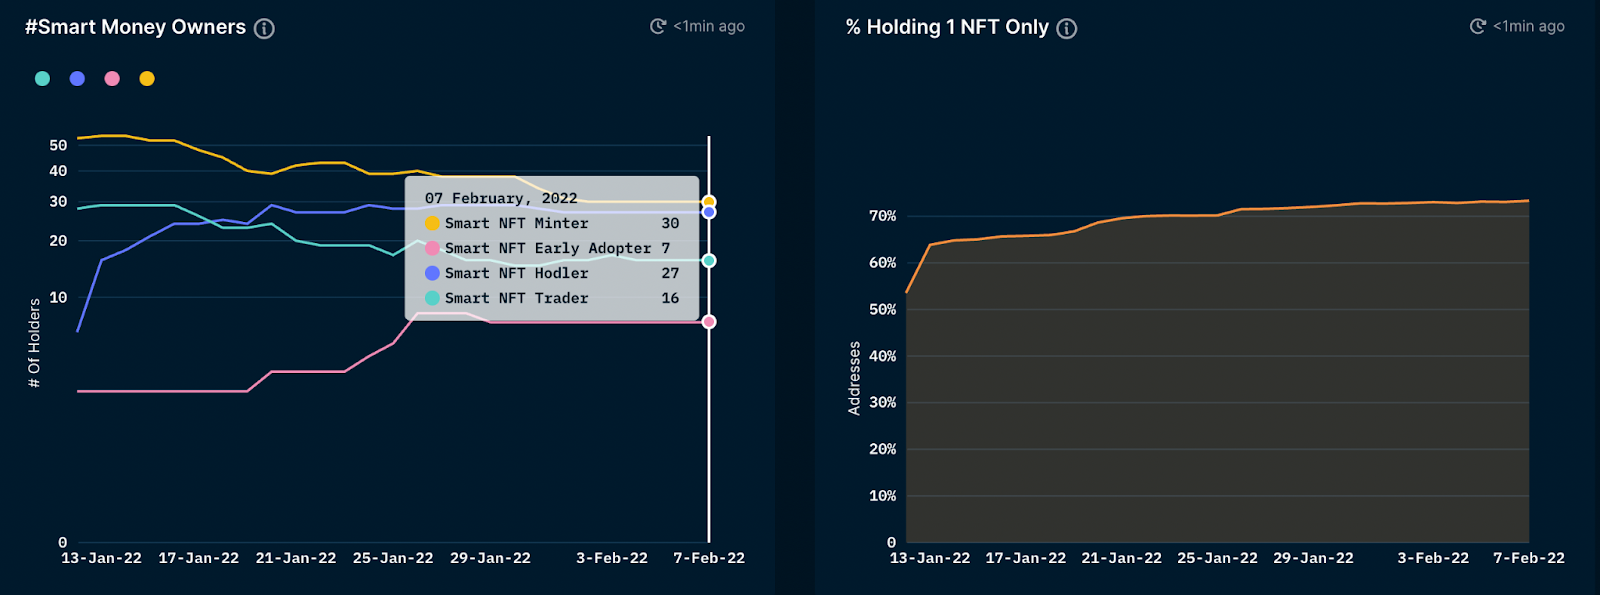Click the Trader value 16 in tooltip

point(670,298)
